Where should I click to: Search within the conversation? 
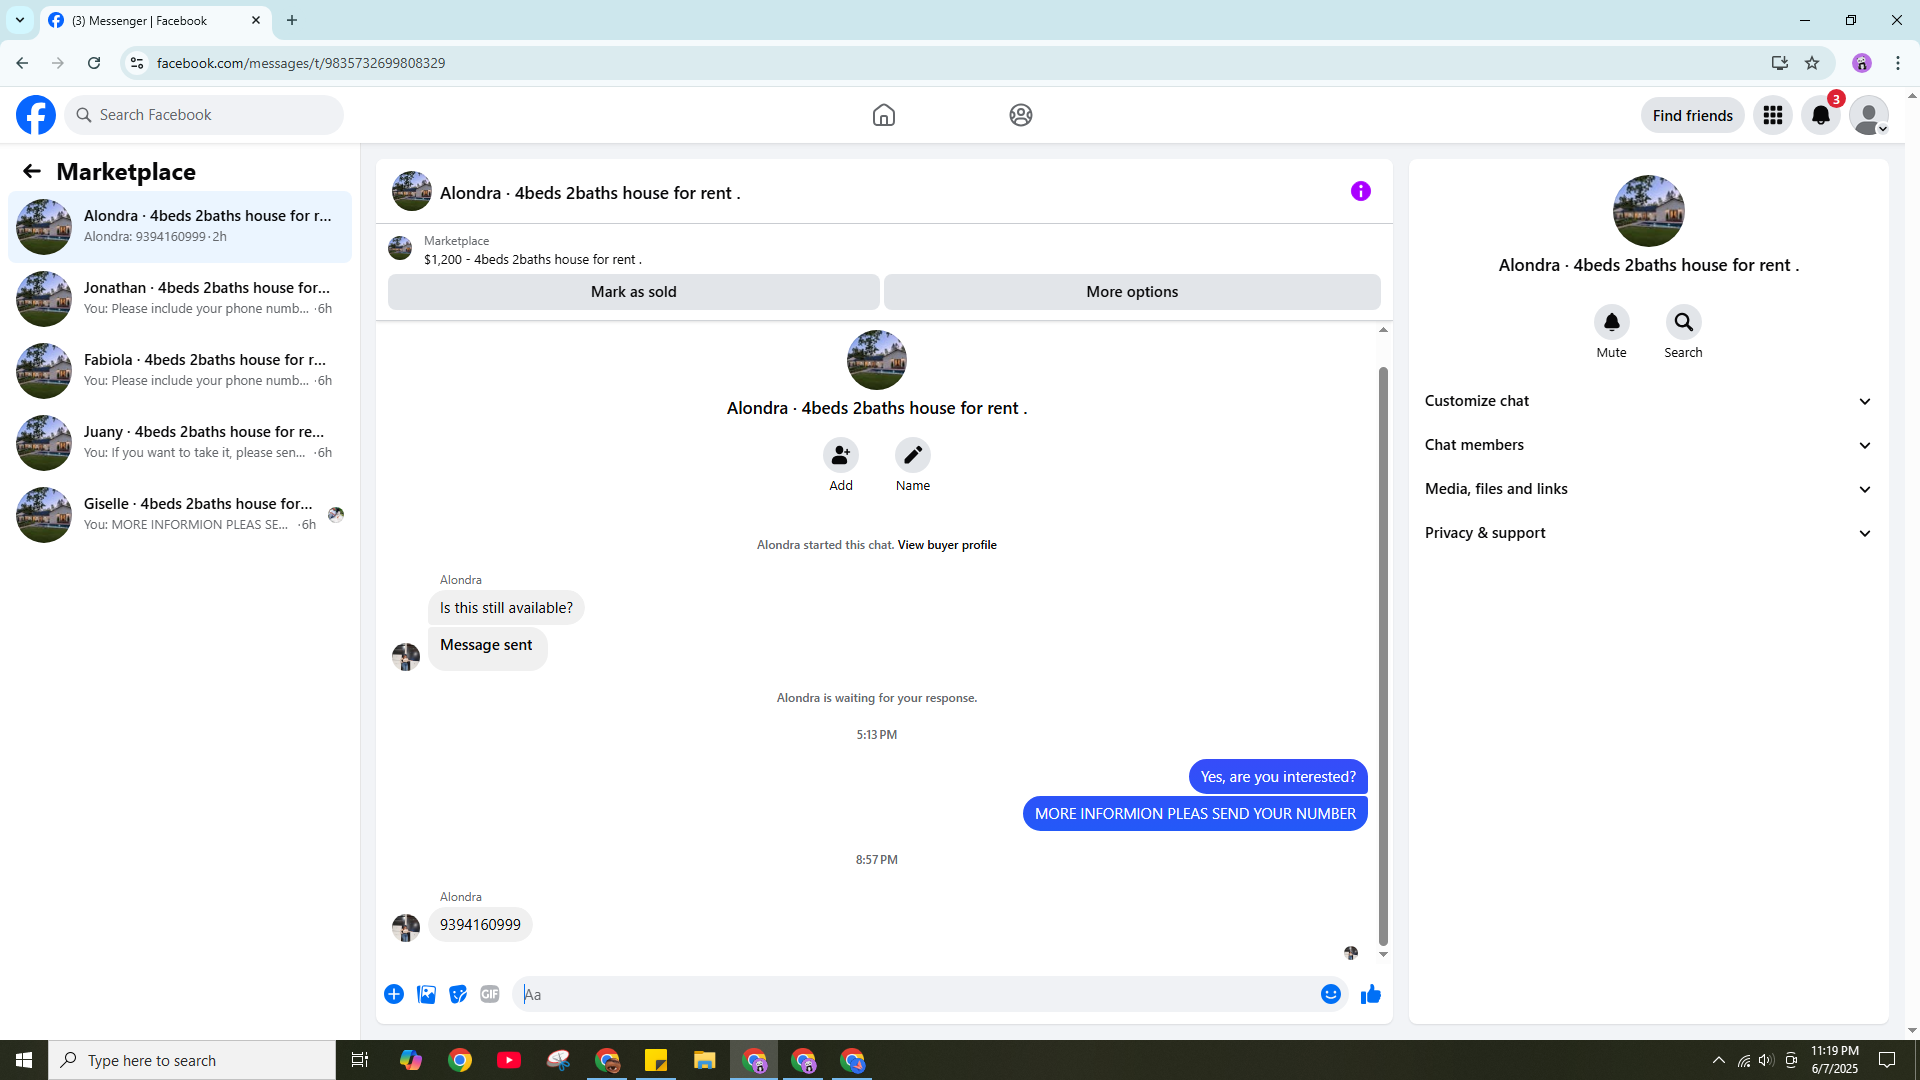click(1683, 323)
